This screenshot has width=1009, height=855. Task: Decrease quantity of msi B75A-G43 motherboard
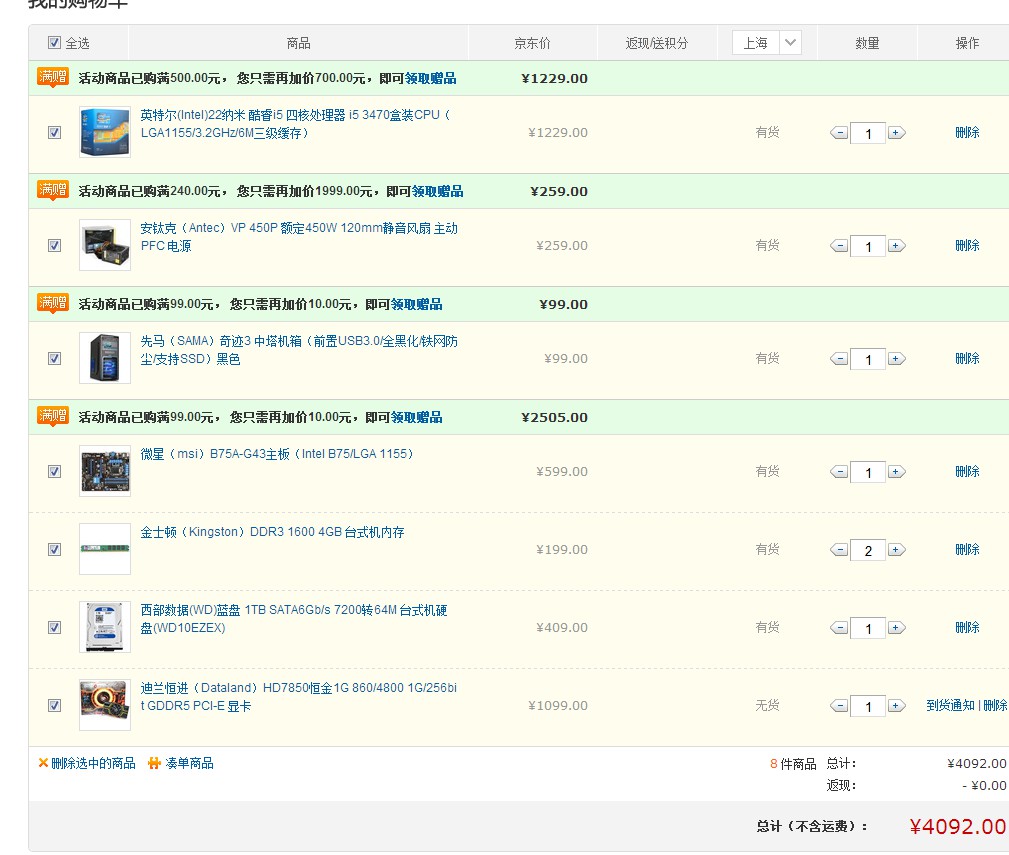point(839,472)
